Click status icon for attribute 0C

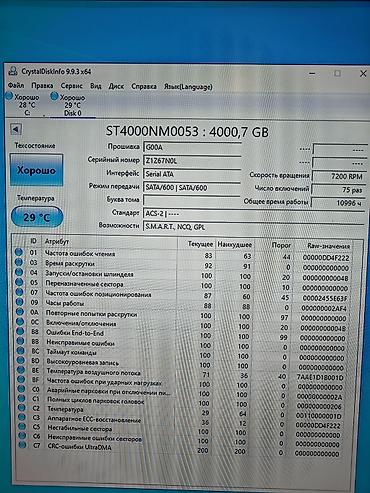(20, 322)
